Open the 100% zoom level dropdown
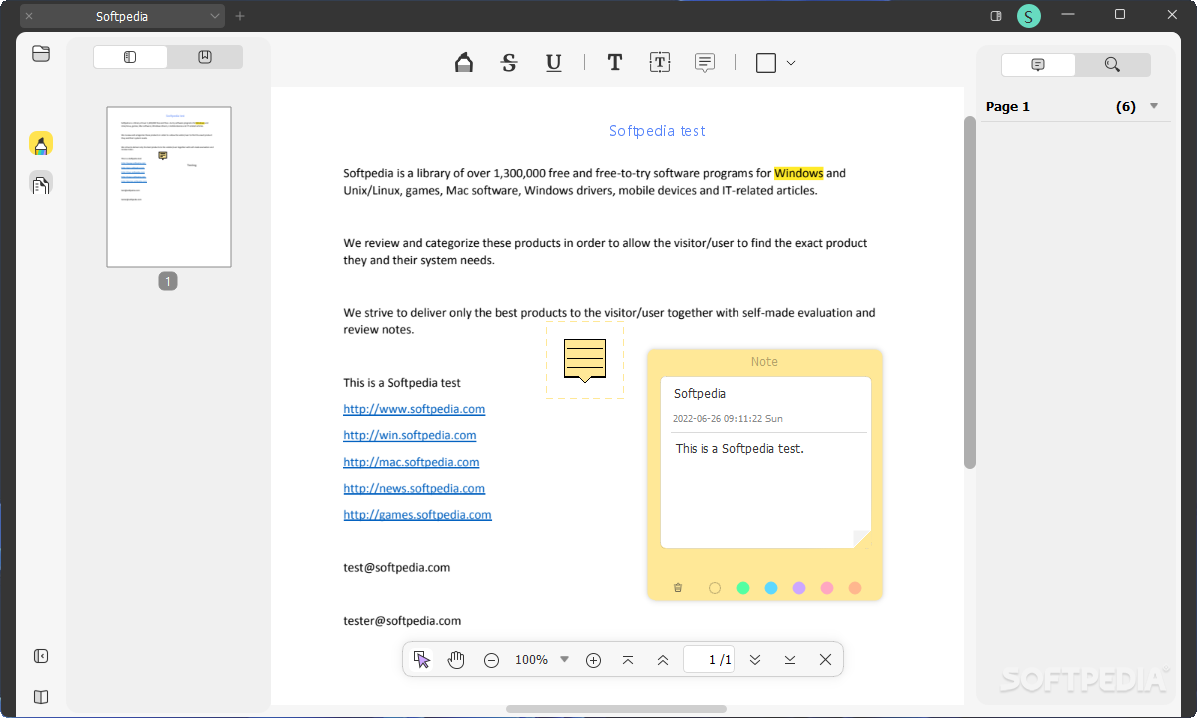 pos(564,659)
